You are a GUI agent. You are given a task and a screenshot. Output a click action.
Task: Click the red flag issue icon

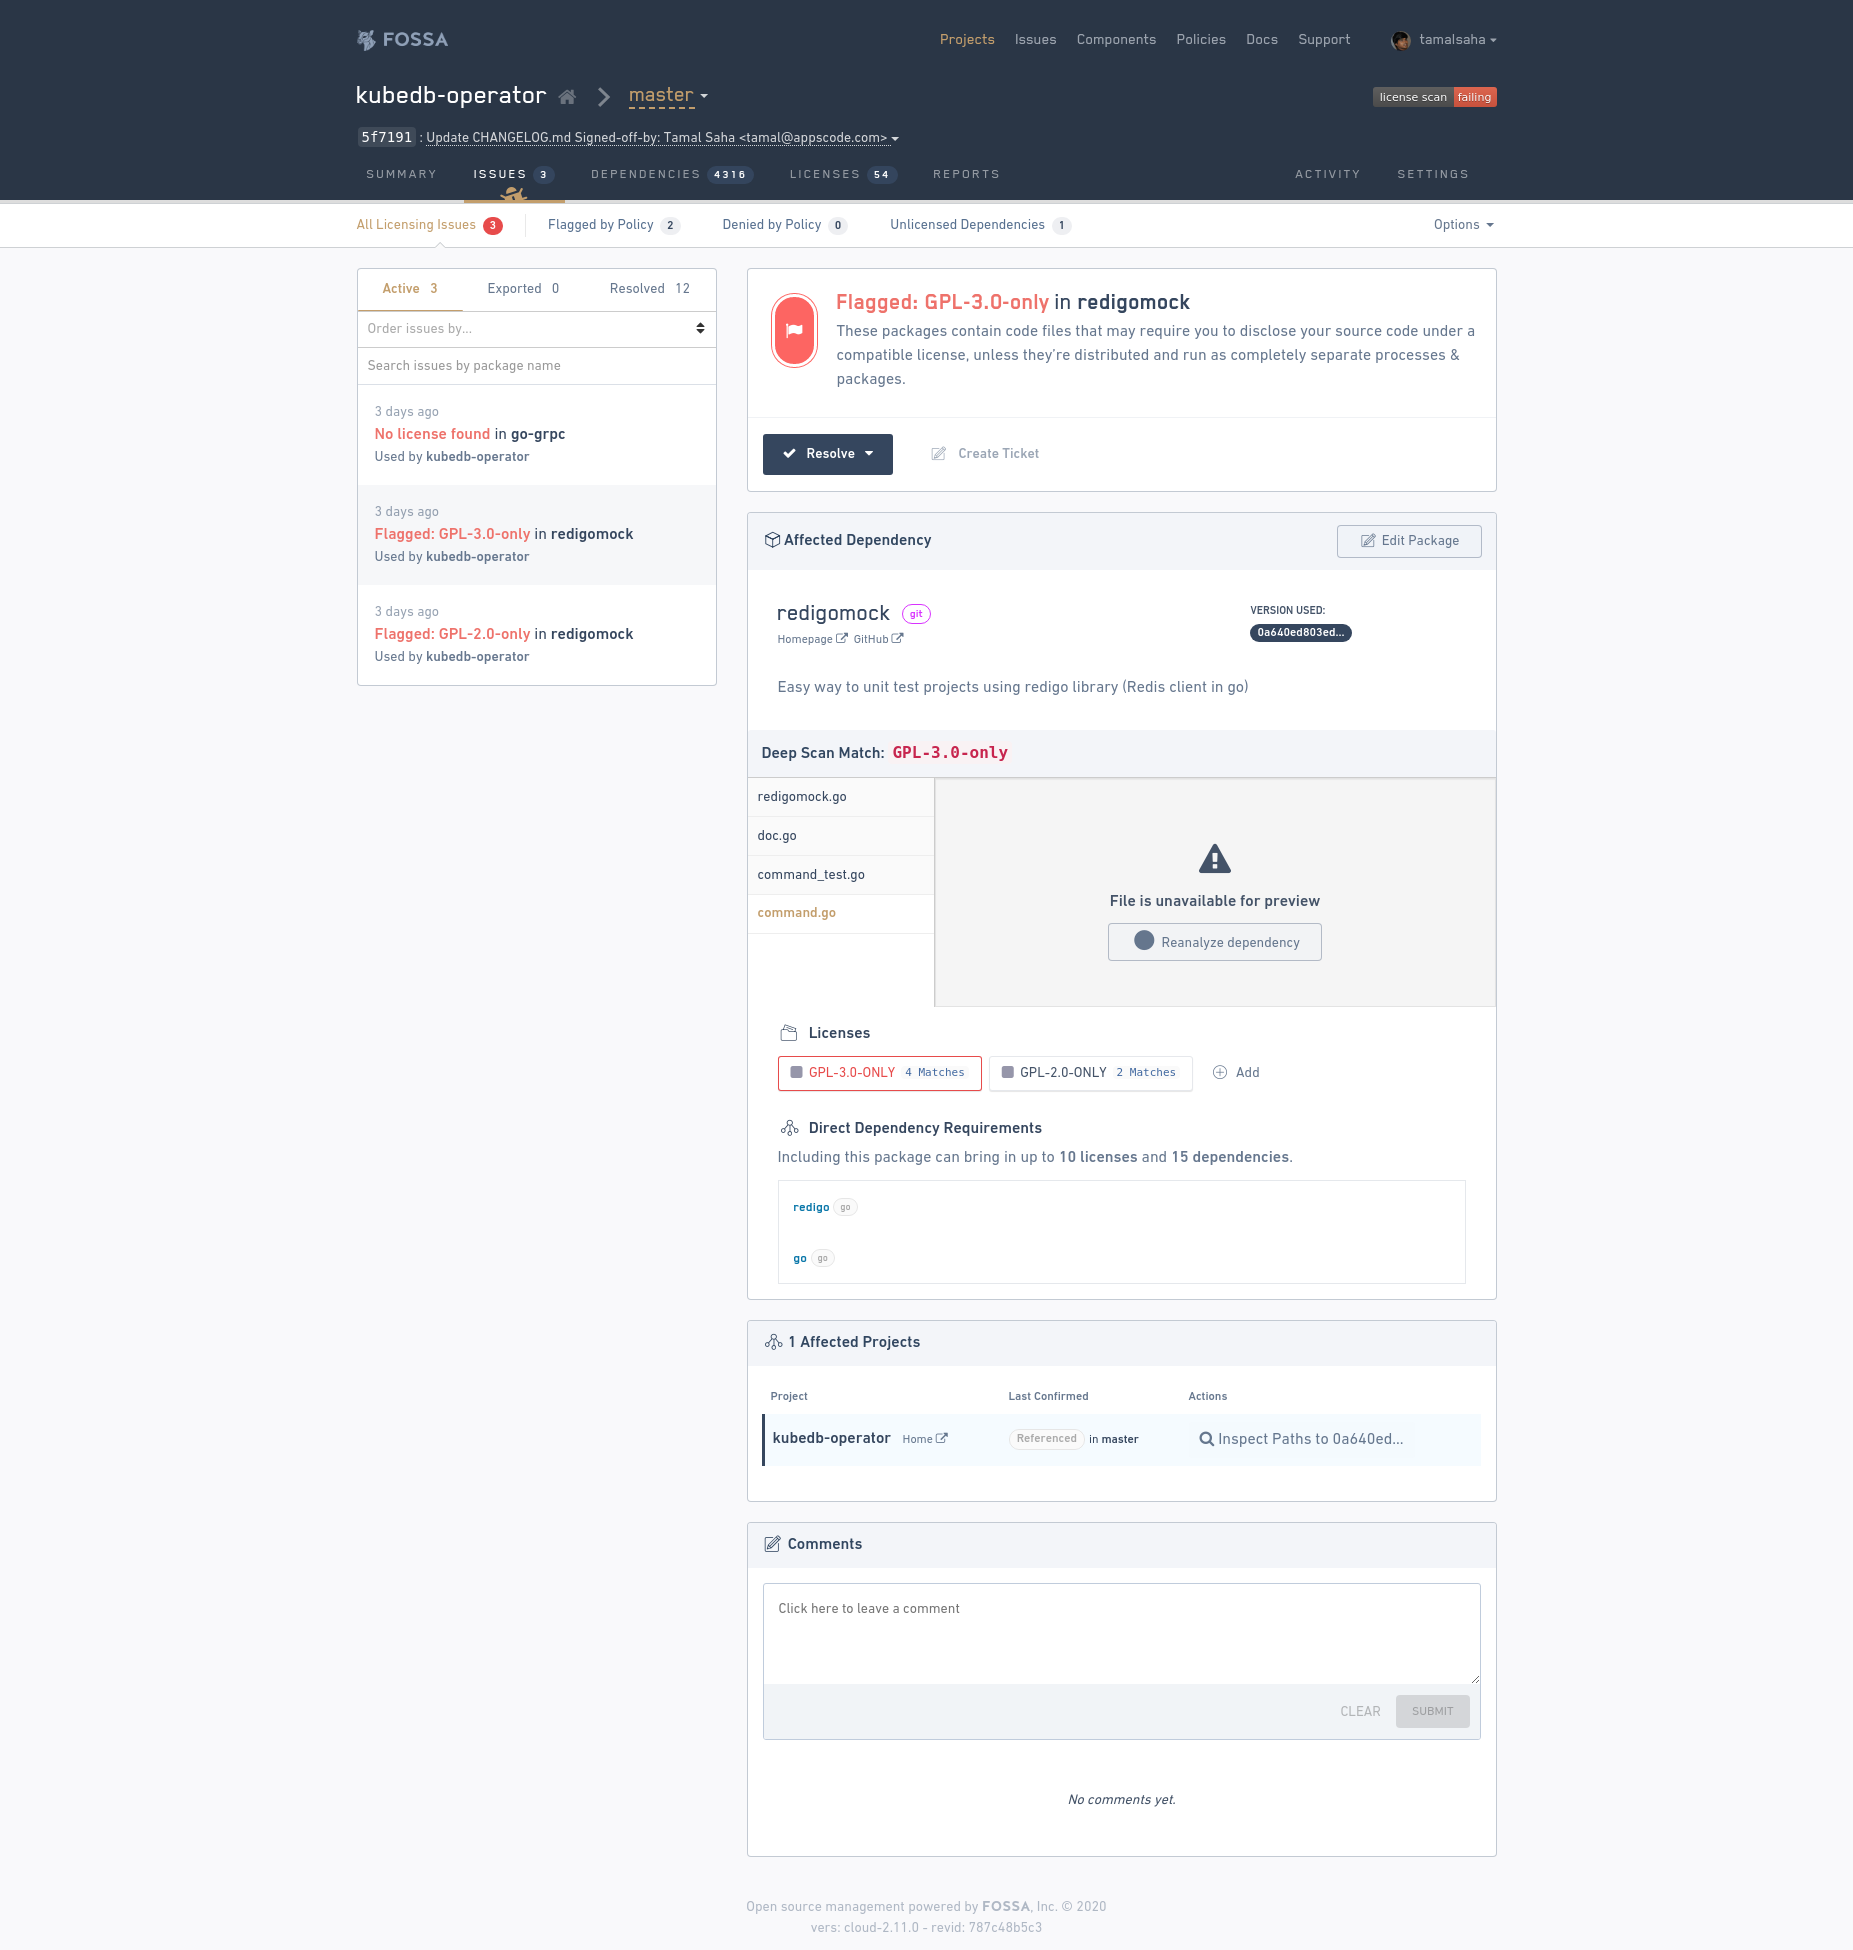click(794, 329)
